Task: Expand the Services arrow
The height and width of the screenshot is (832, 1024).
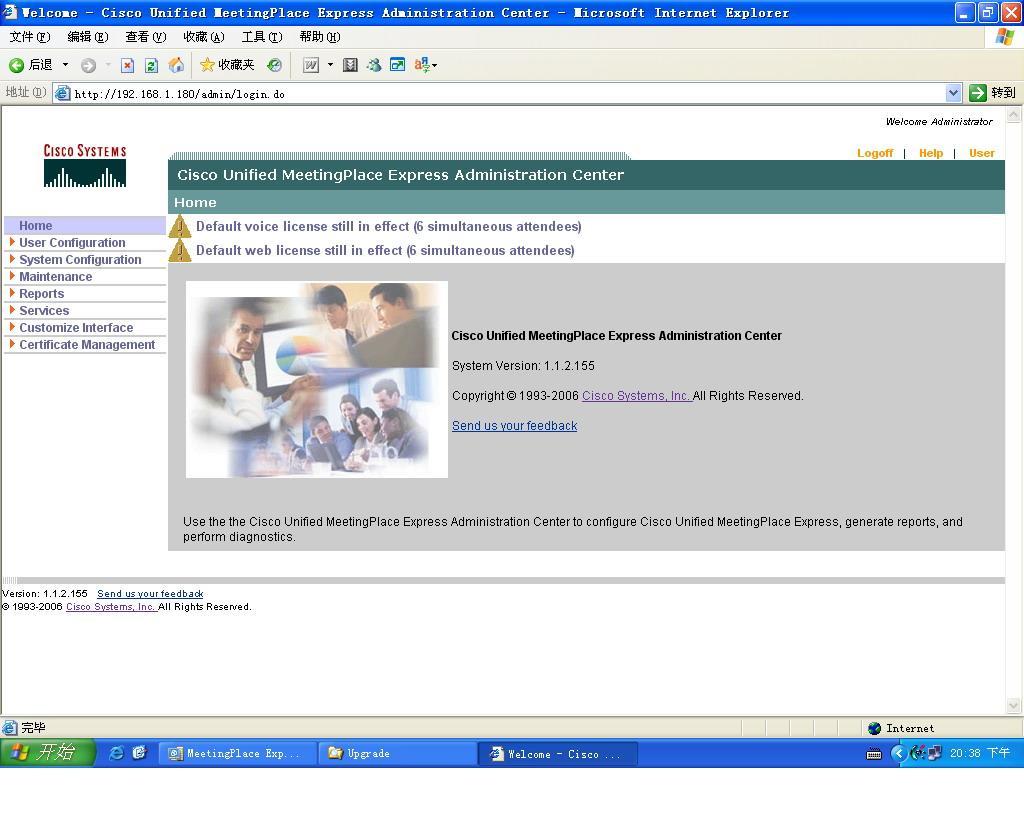Action: pyautogui.click(x=12, y=310)
